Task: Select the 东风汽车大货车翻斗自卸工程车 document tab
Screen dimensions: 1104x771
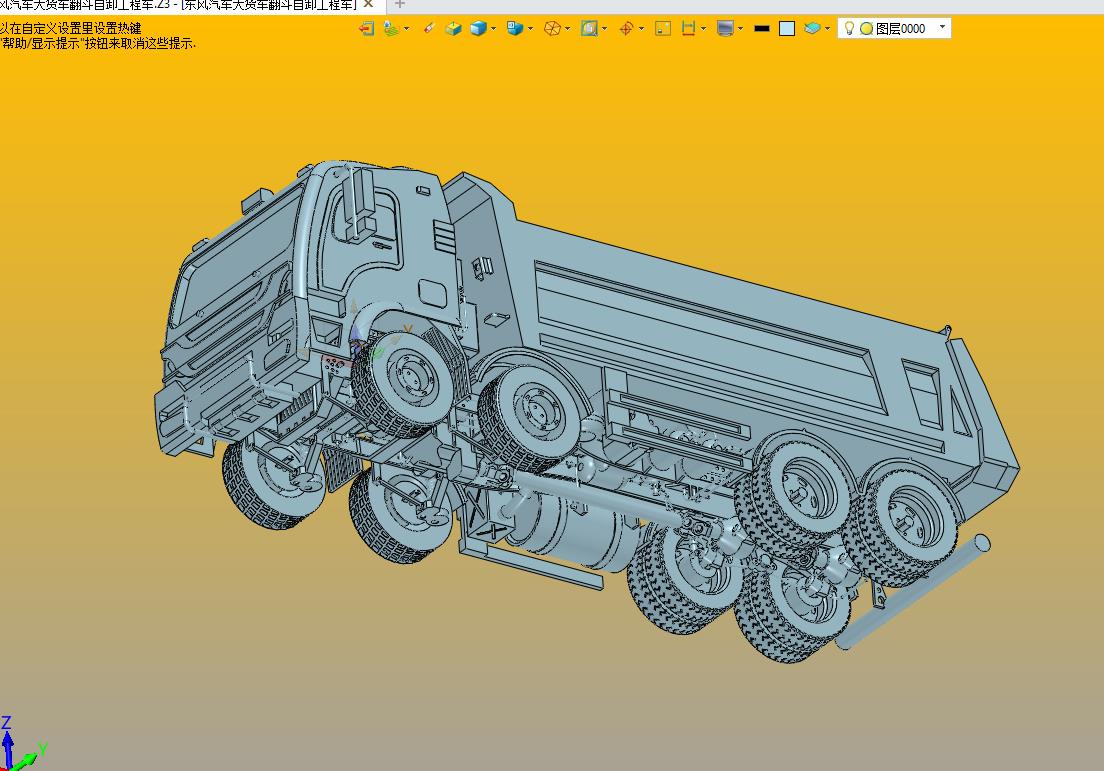Action: coord(180,5)
